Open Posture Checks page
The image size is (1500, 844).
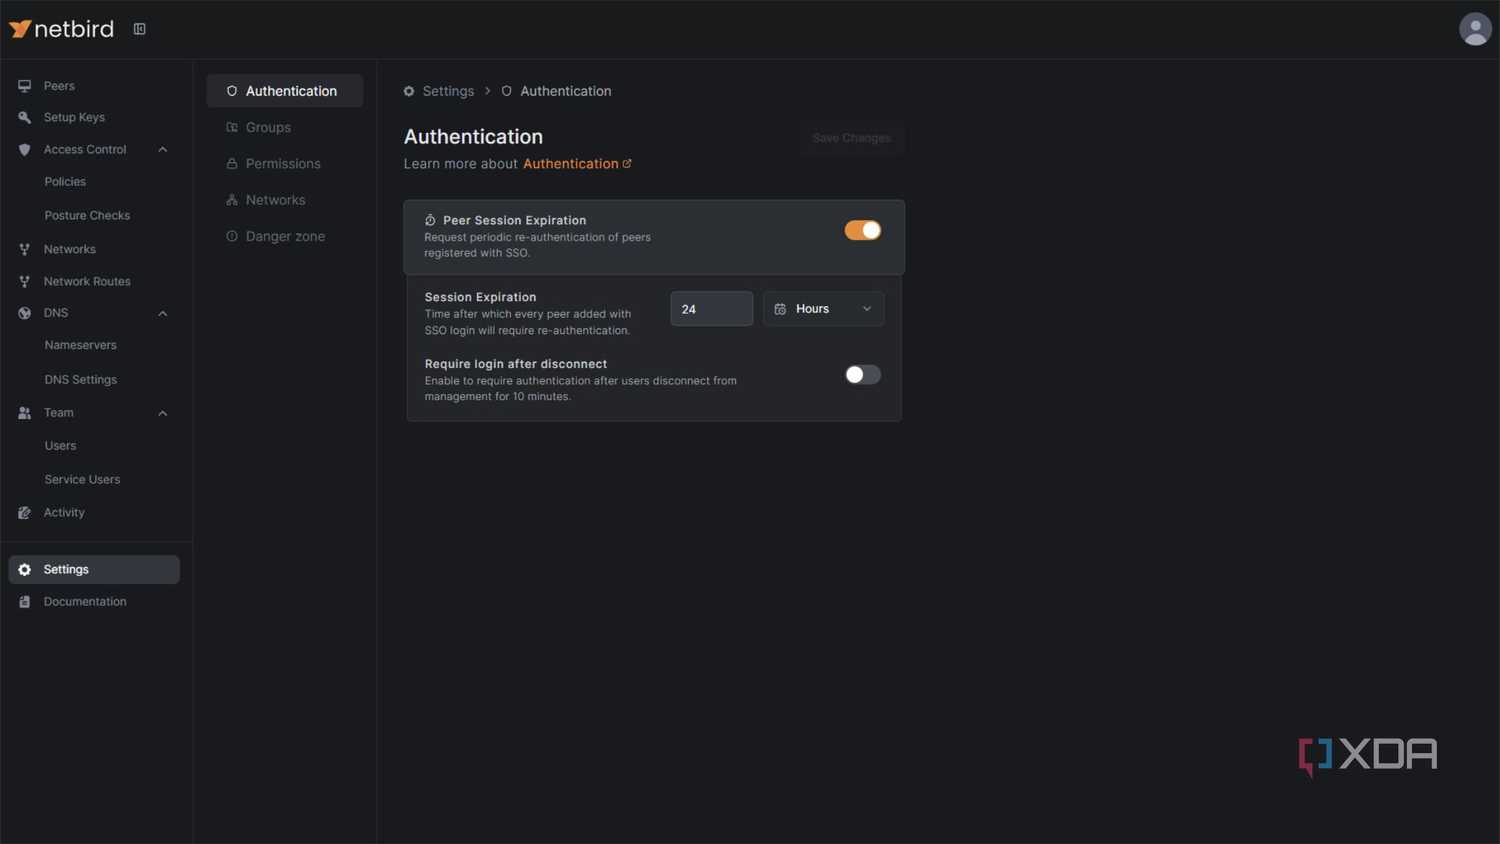pos(87,215)
